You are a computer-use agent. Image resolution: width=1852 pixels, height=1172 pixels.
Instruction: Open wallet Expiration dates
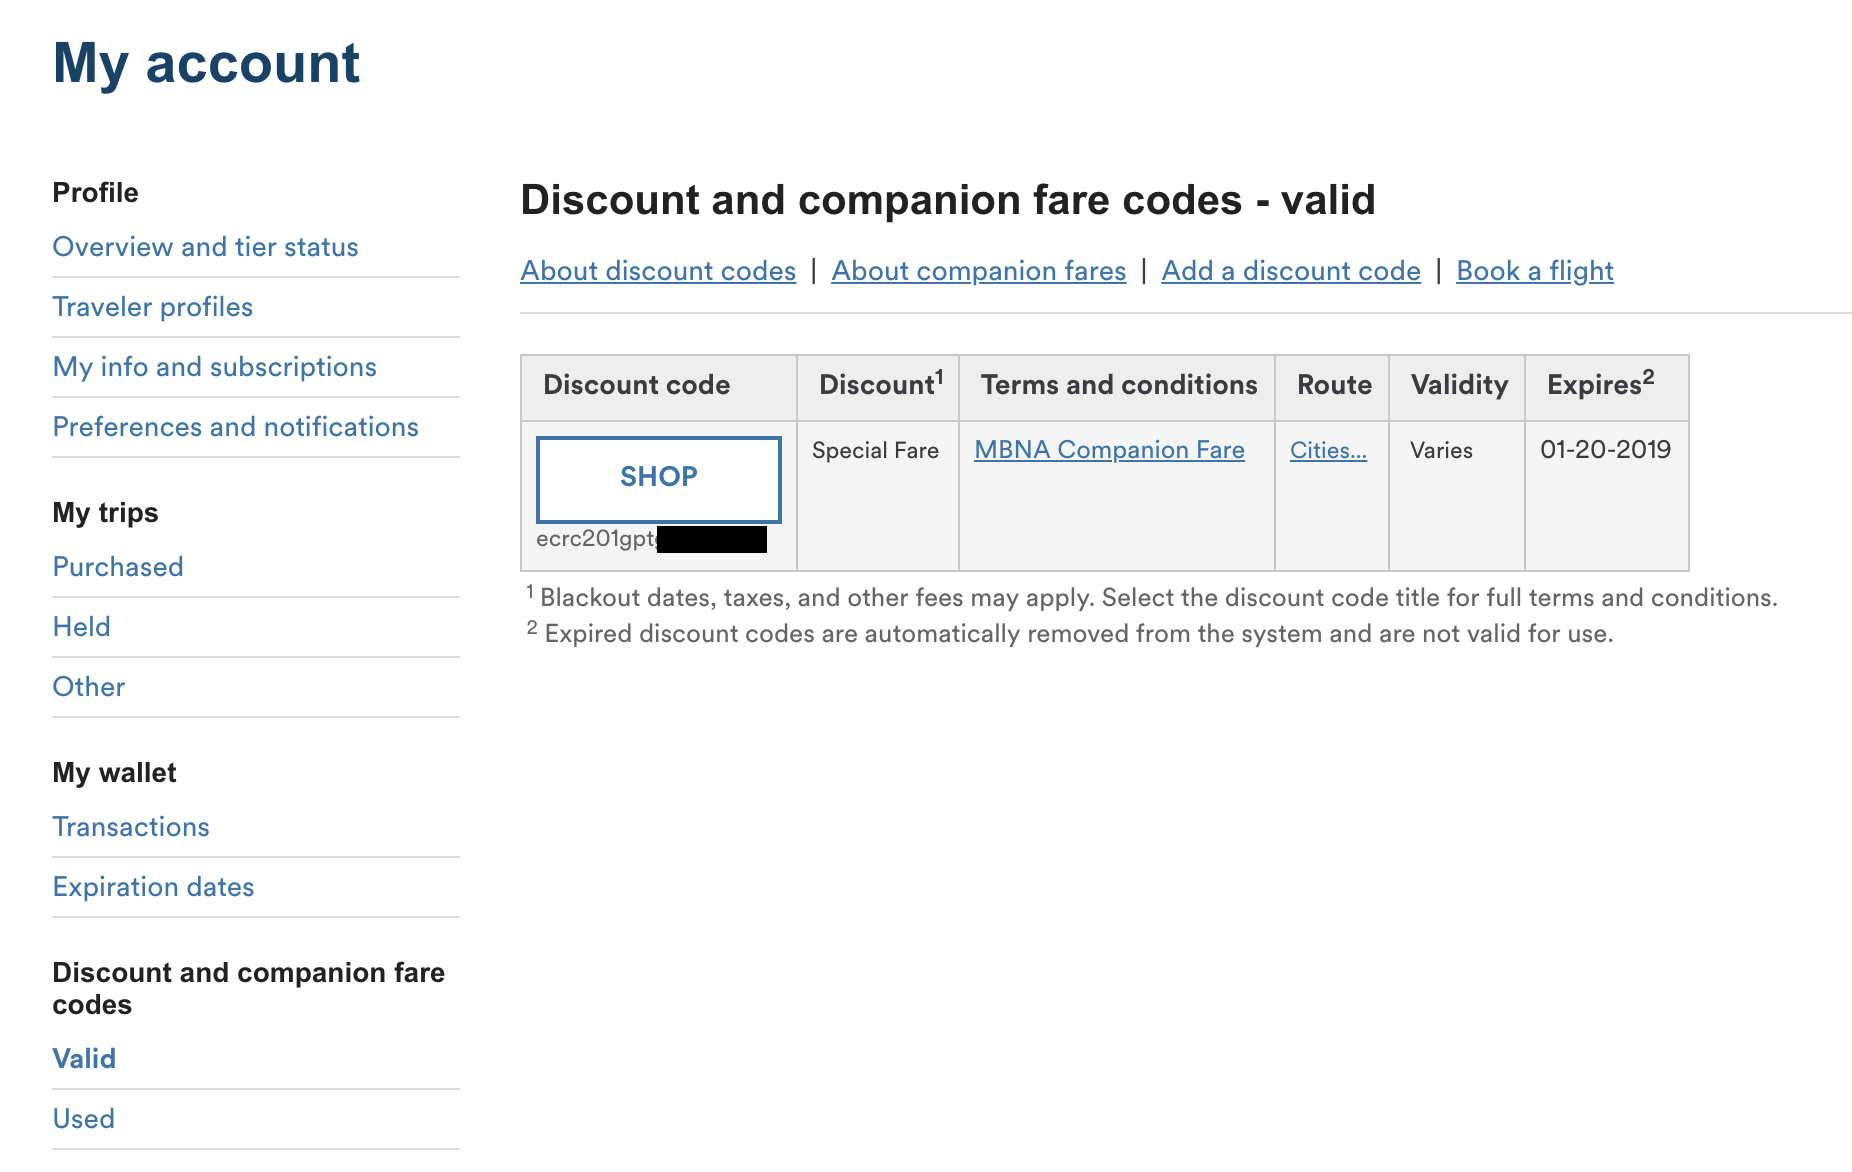tap(153, 887)
